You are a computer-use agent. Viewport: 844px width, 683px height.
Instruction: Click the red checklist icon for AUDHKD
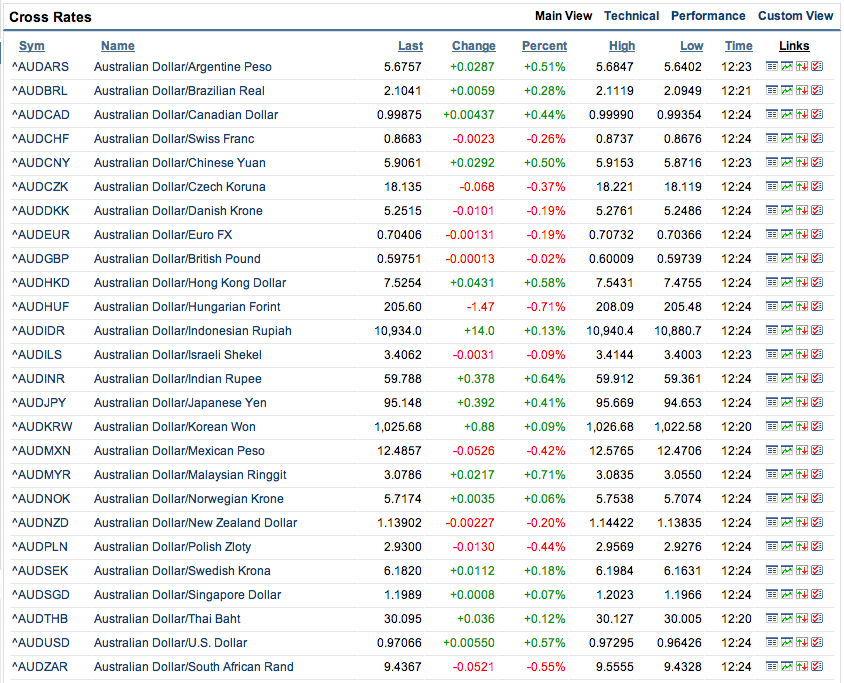coord(817,283)
